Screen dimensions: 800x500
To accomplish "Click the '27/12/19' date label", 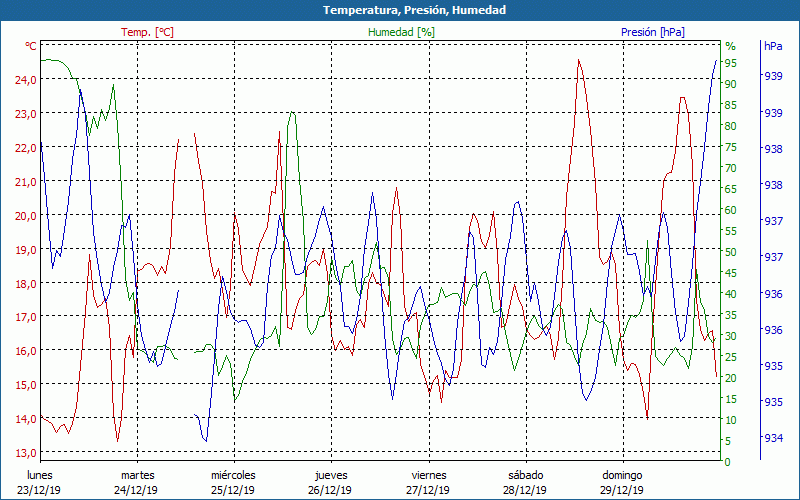I will [x=428, y=490].
